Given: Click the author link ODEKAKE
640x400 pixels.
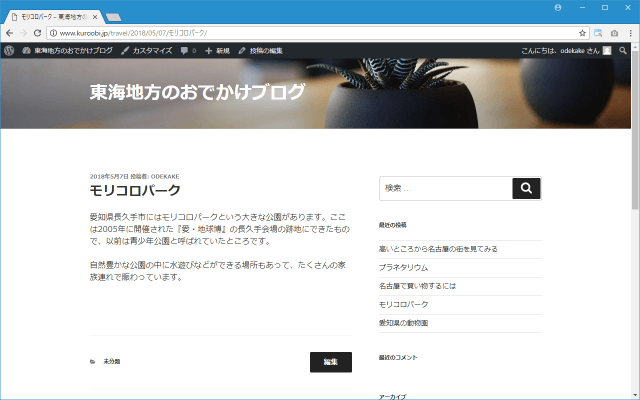Looking at the screenshot, I should coord(165,177).
